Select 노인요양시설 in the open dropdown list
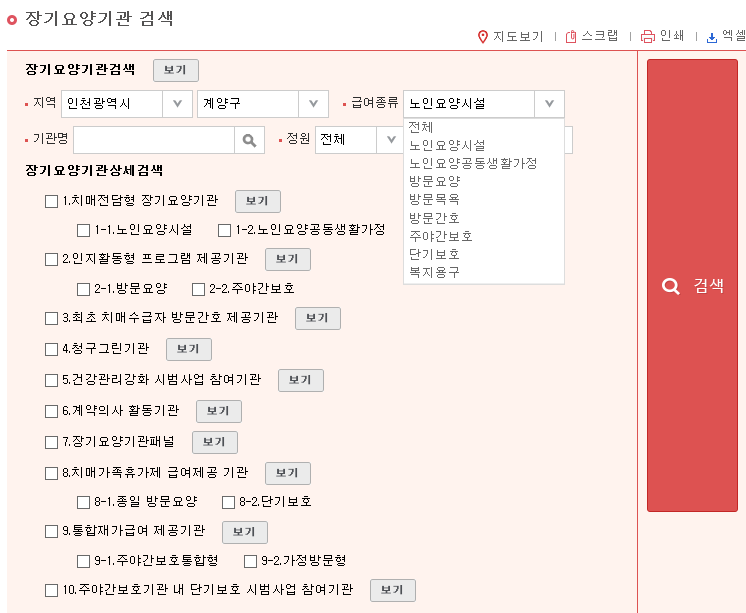The image size is (746, 613). point(483,145)
